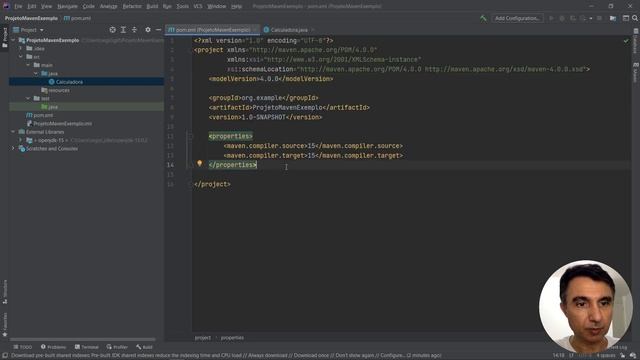Open the Window menu
The height and width of the screenshot is (360, 640).
216,7
